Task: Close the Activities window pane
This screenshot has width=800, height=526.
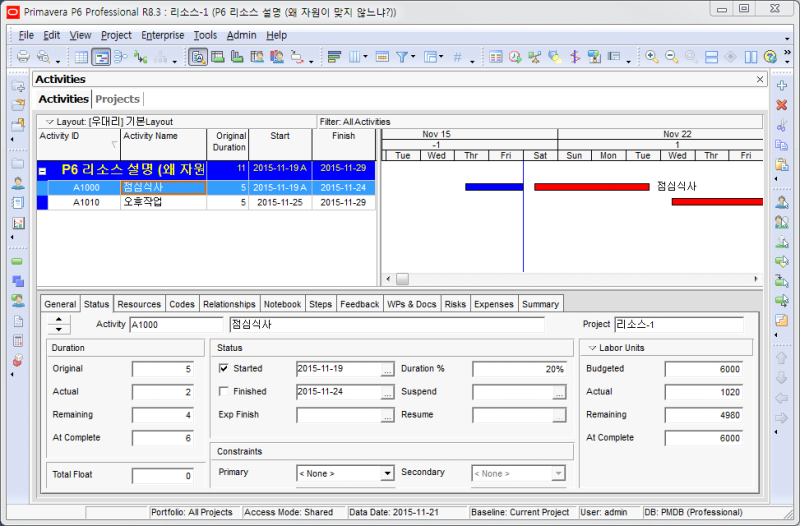Action: pyautogui.click(x=760, y=79)
